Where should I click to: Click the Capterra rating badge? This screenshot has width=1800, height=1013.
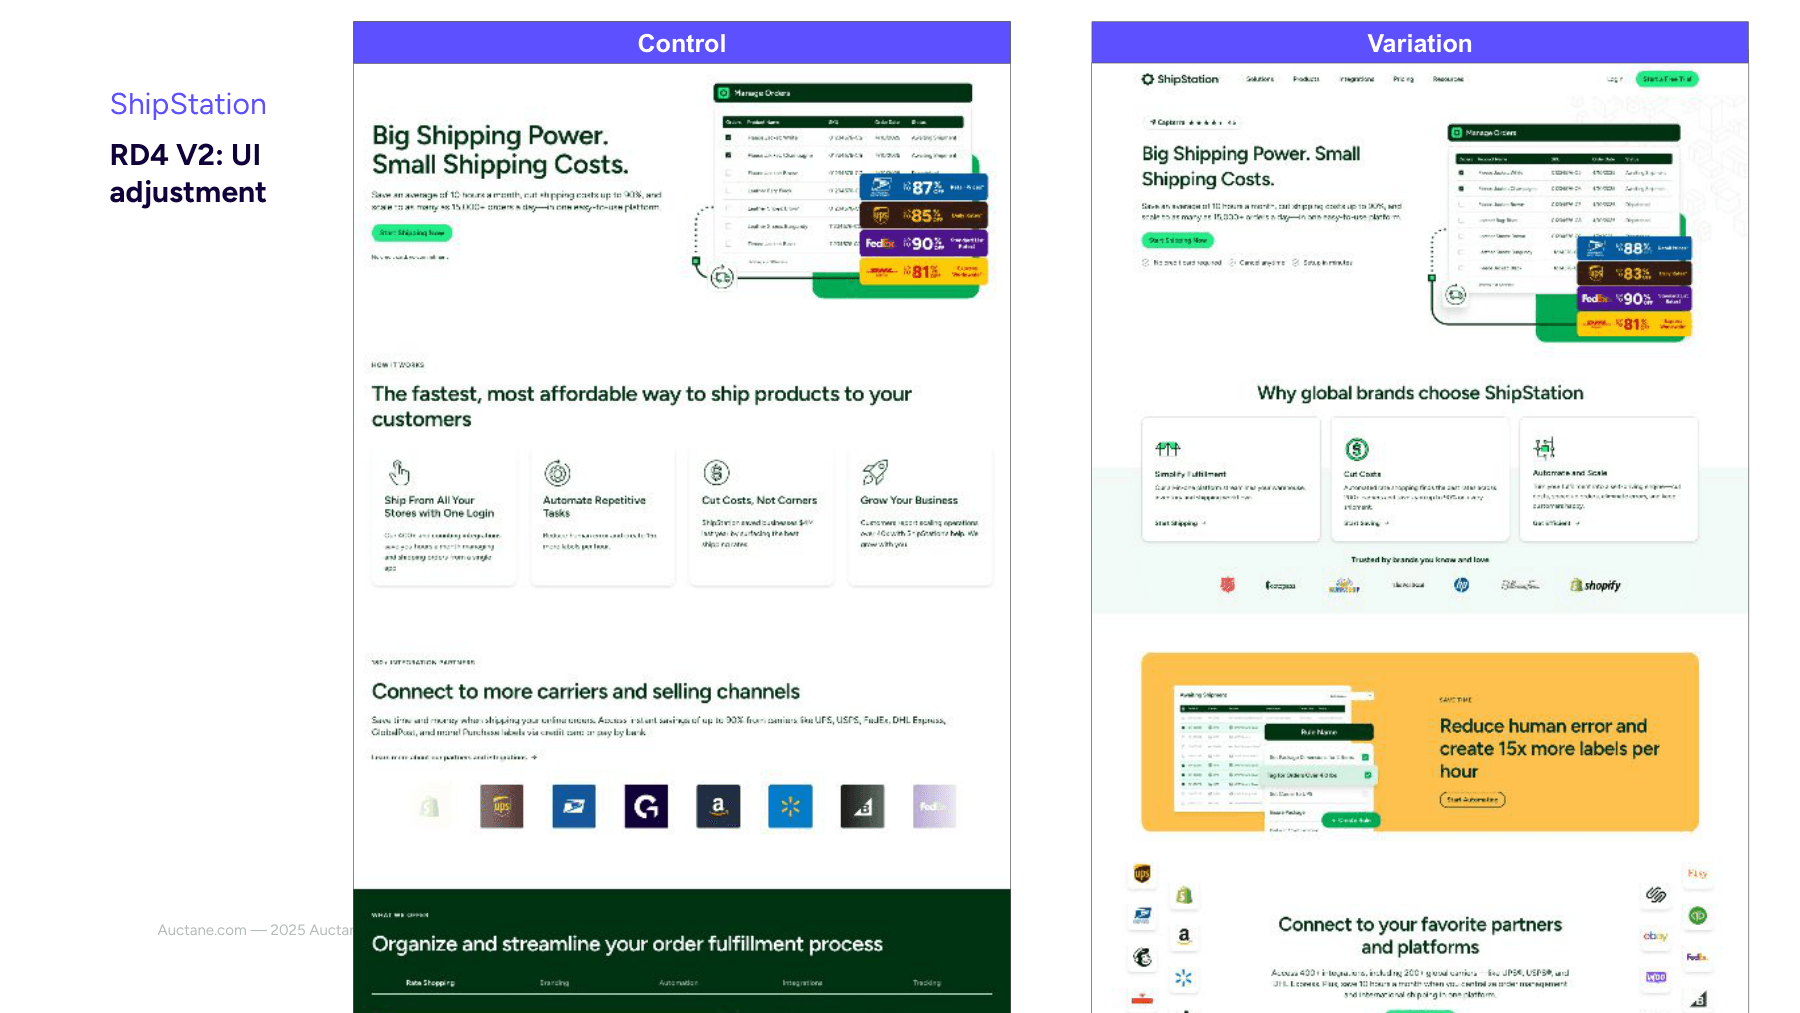pyautogui.click(x=1192, y=122)
